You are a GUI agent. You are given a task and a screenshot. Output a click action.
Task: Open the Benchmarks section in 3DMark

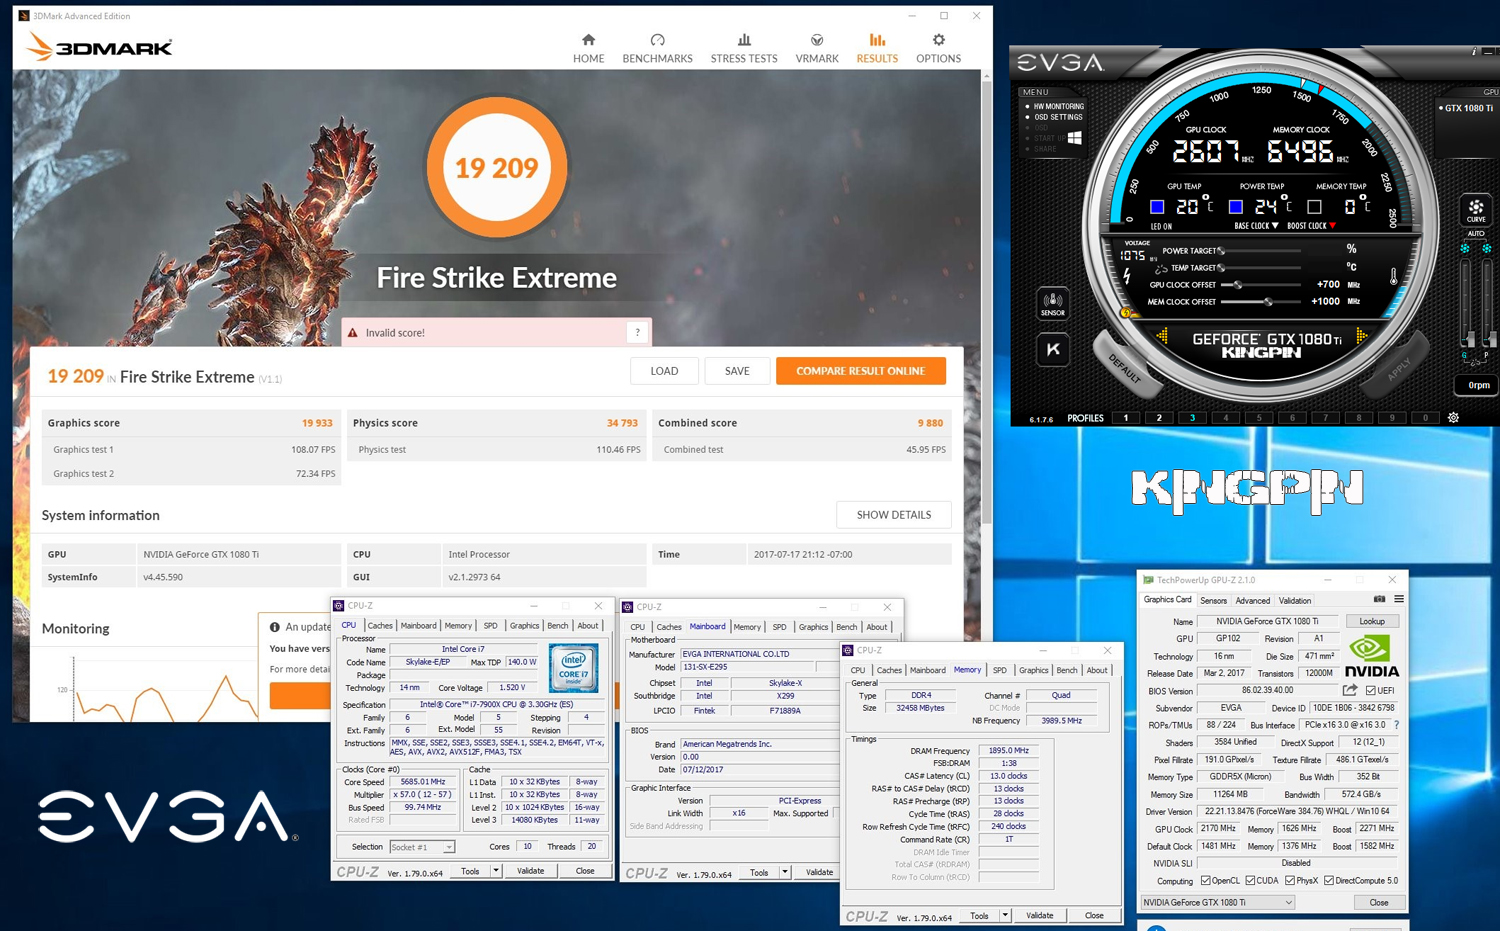pyautogui.click(x=657, y=48)
